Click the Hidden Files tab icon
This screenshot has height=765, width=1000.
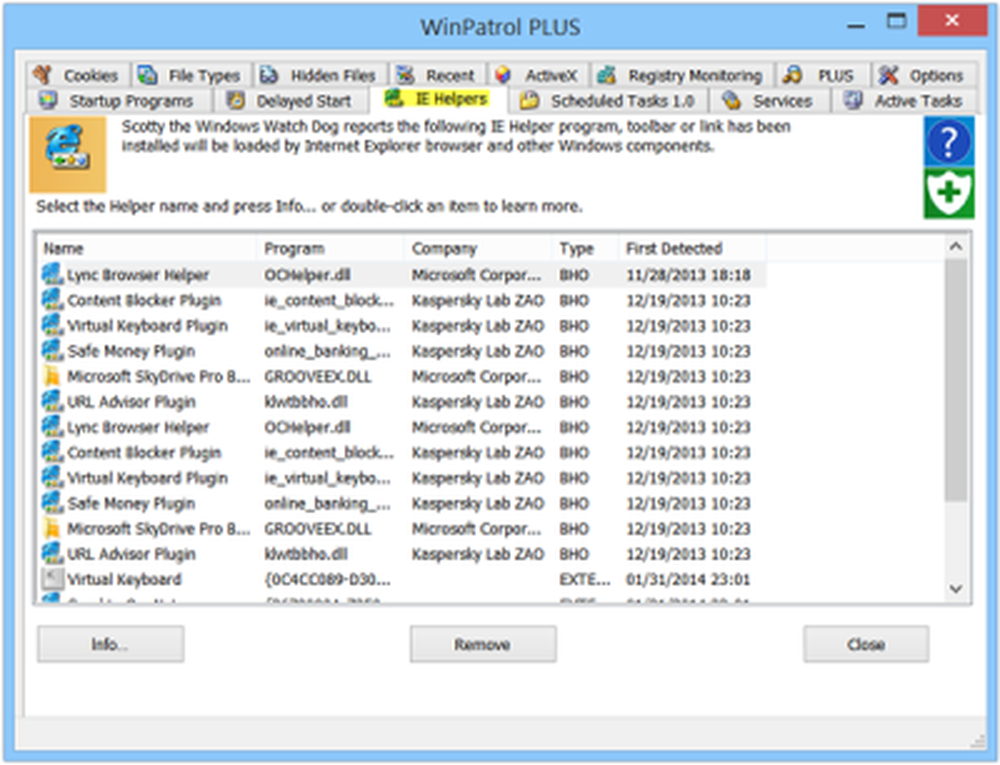[269, 75]
